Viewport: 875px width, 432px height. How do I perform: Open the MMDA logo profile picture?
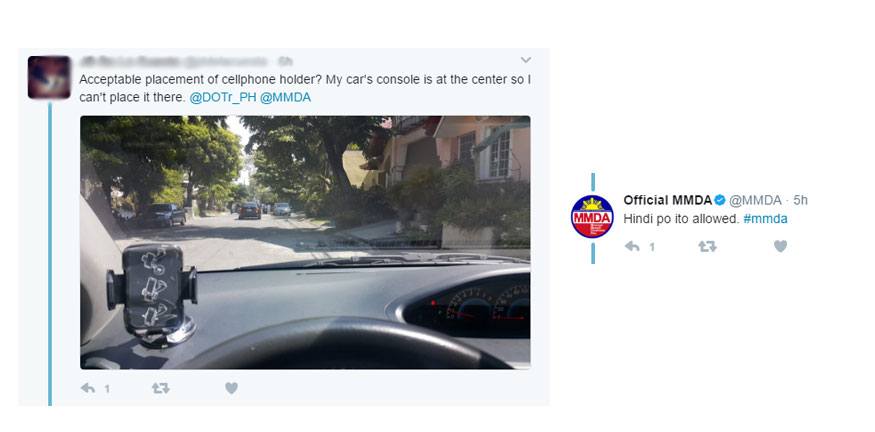592,217
